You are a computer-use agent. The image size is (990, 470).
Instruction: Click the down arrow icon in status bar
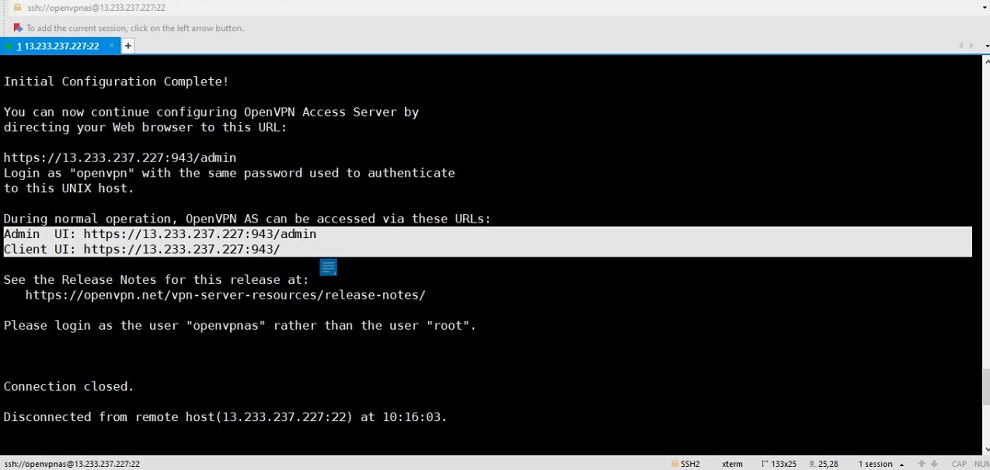(932, 464)
